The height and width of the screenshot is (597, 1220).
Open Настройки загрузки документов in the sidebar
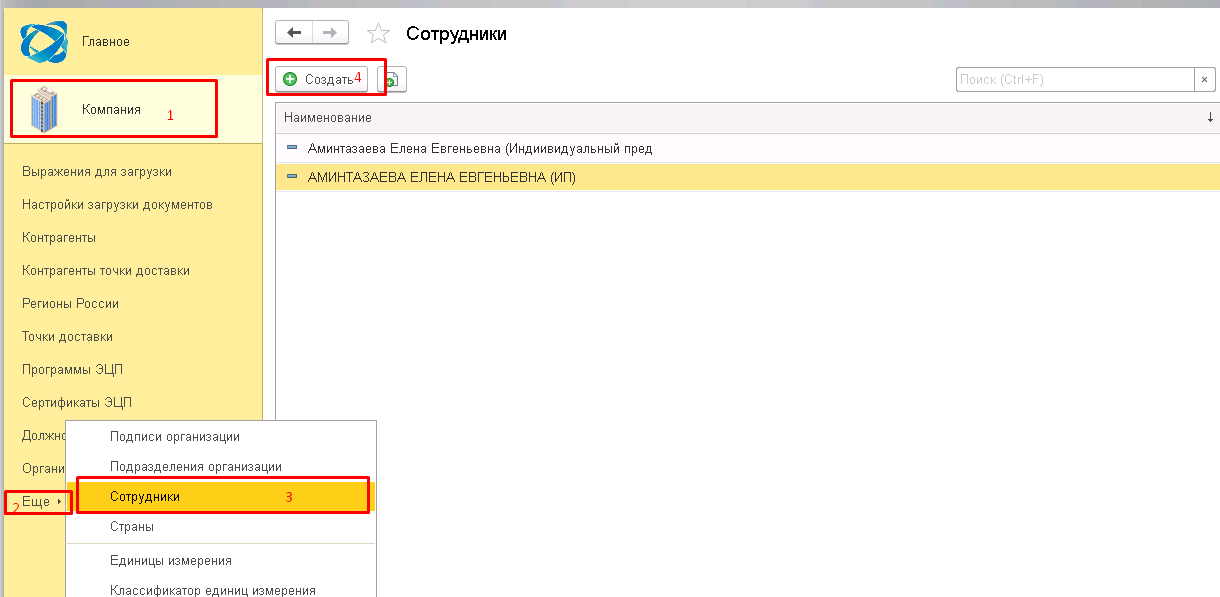(x=117, y=205)
